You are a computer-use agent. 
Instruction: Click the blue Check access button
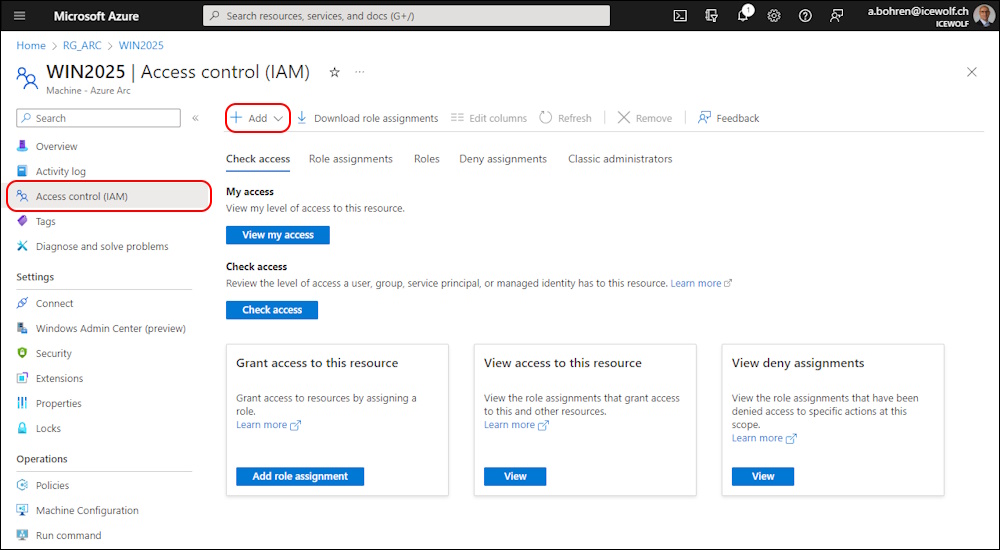pos(272,310)
